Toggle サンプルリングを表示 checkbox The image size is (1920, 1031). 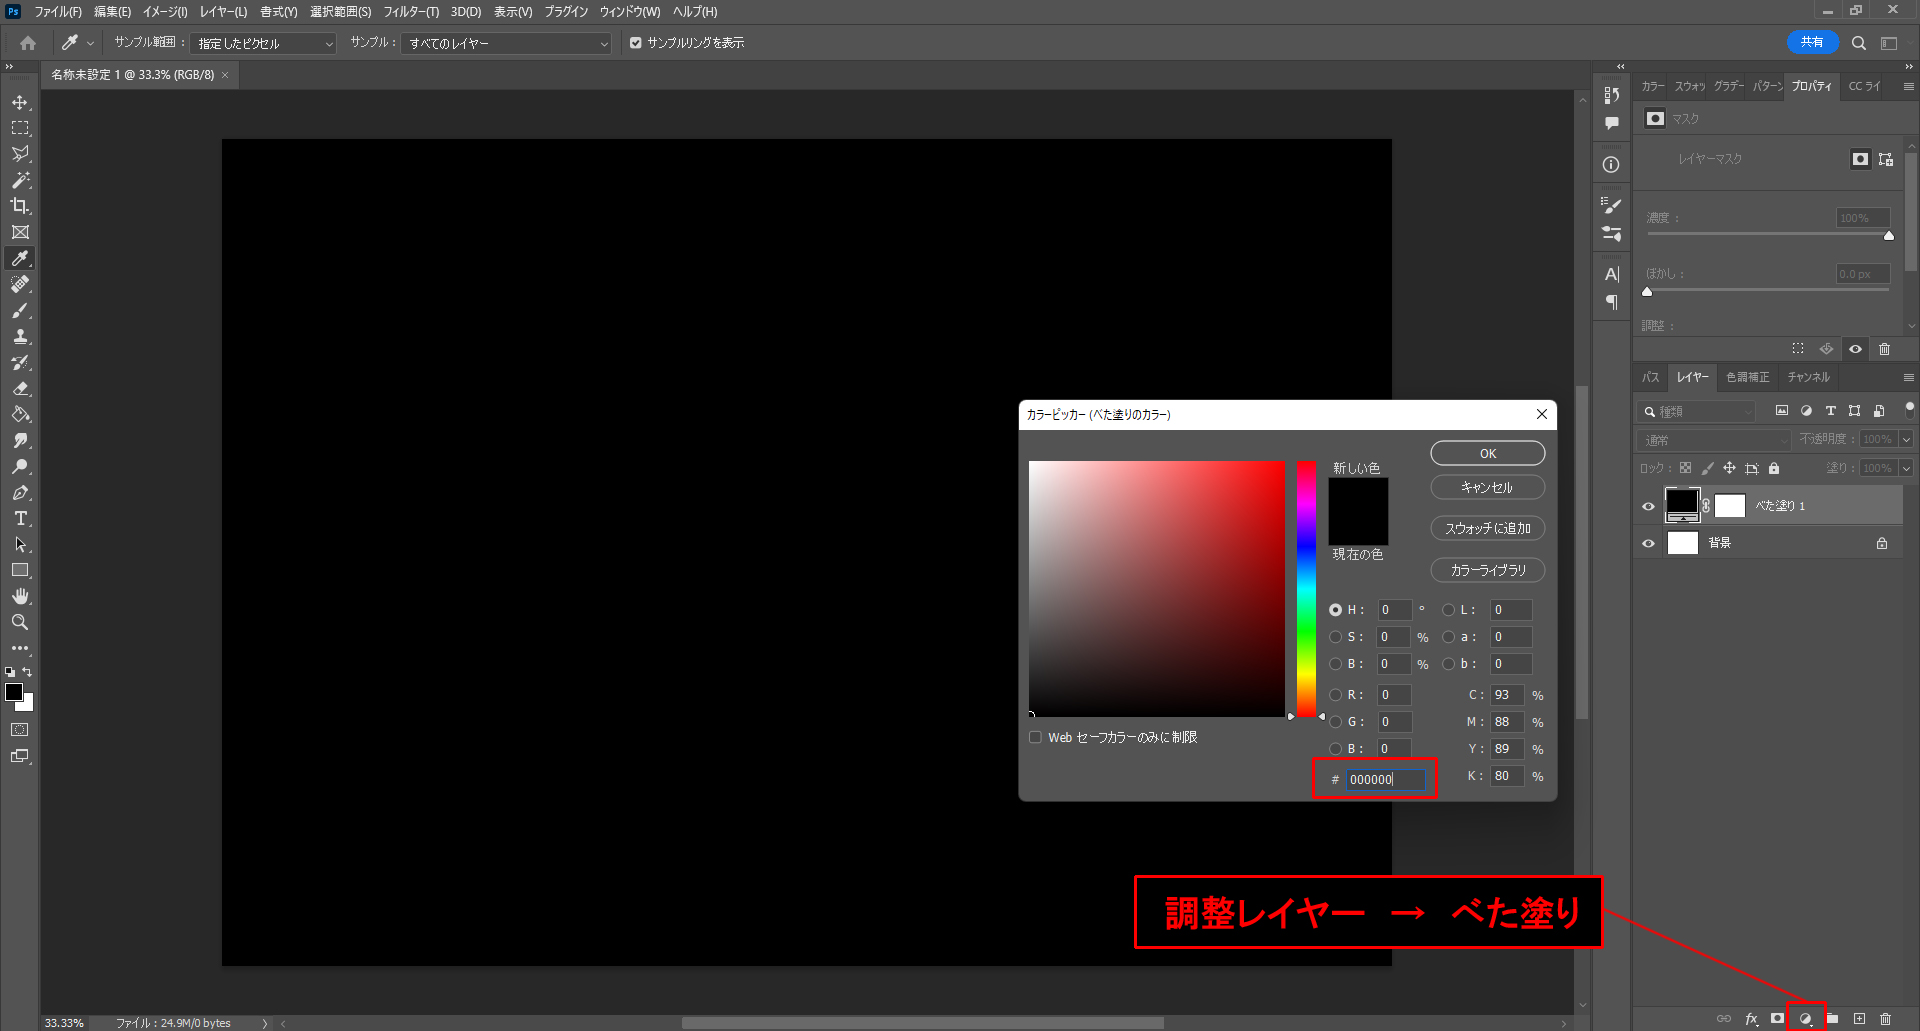(636, 43)
